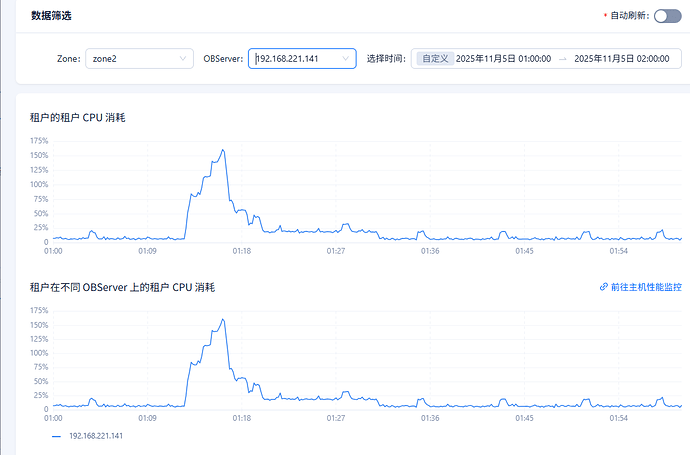Click start time 2025年11月5日 01:00:00 field
690x455 pixels.
(503, 59)
